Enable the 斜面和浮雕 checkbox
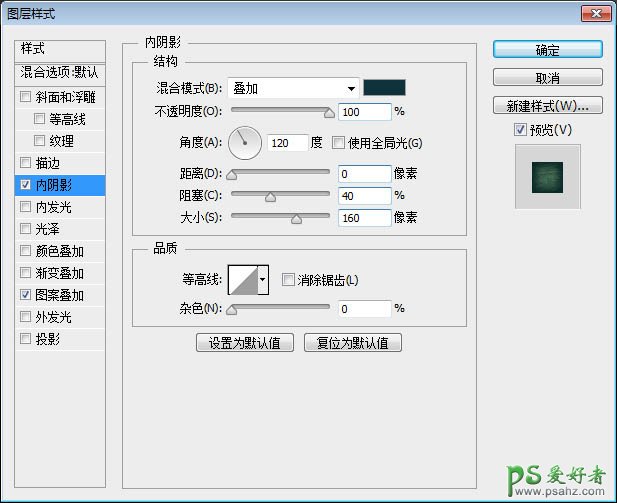Viewport: 617px width, 503px height. pyautogui.click(x=25, y=97)
